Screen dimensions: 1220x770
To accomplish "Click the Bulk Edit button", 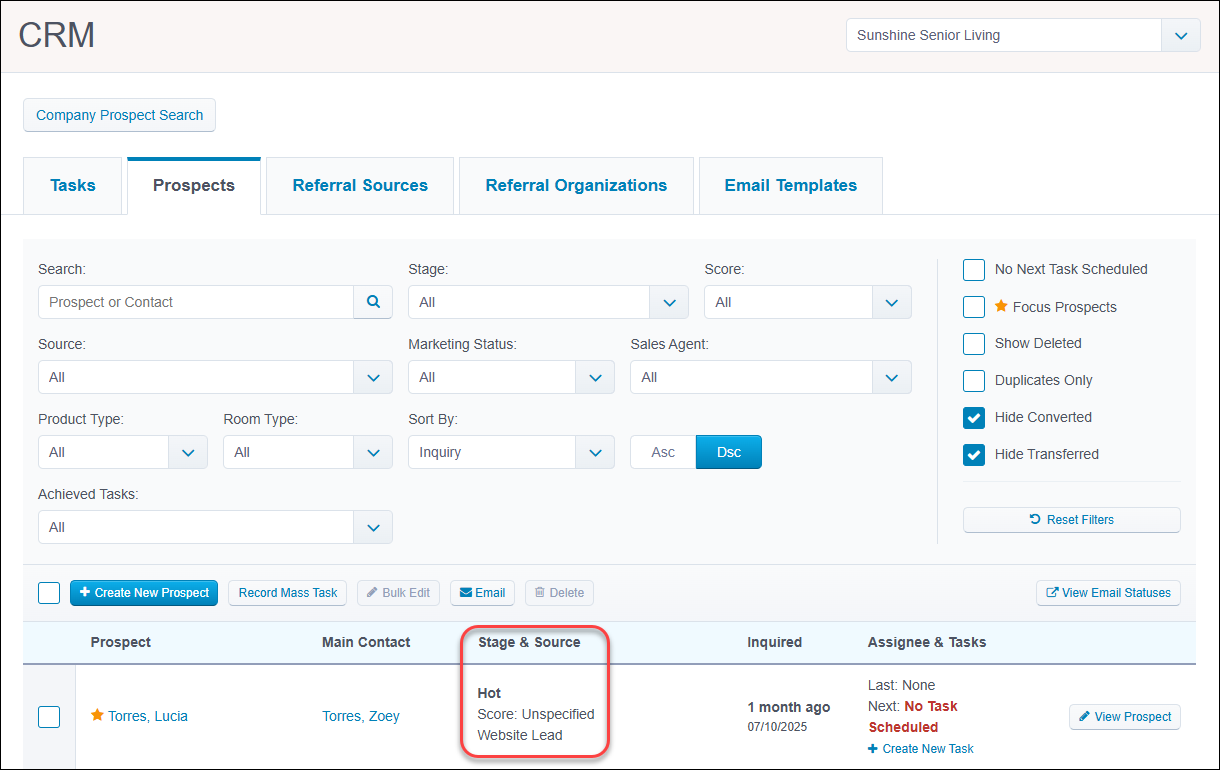I will pos(398,593).
